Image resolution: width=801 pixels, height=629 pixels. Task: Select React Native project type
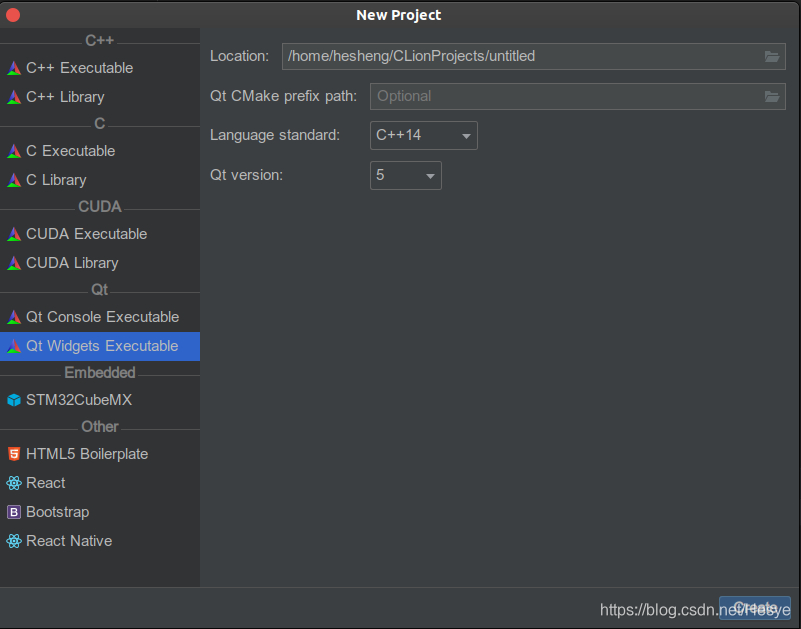pyautogui.click(x=100, y=541)
